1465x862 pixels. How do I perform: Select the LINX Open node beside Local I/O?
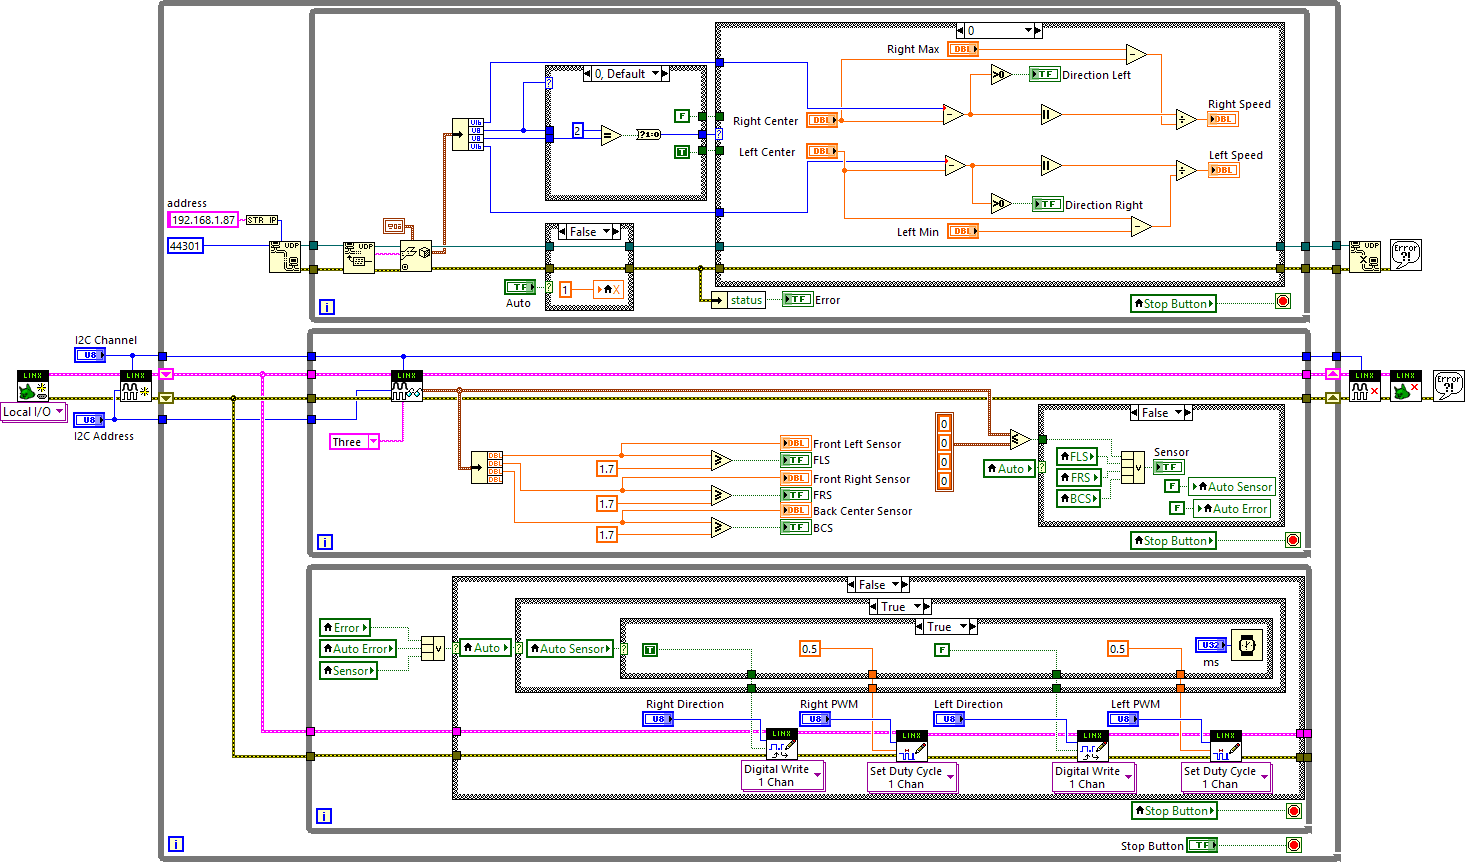coord(33,386)
